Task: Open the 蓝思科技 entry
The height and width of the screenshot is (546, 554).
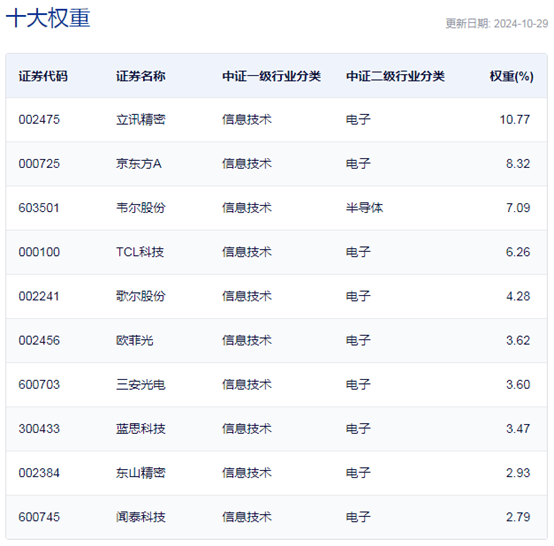Action: pyautogui.click(x=141, y=429)
